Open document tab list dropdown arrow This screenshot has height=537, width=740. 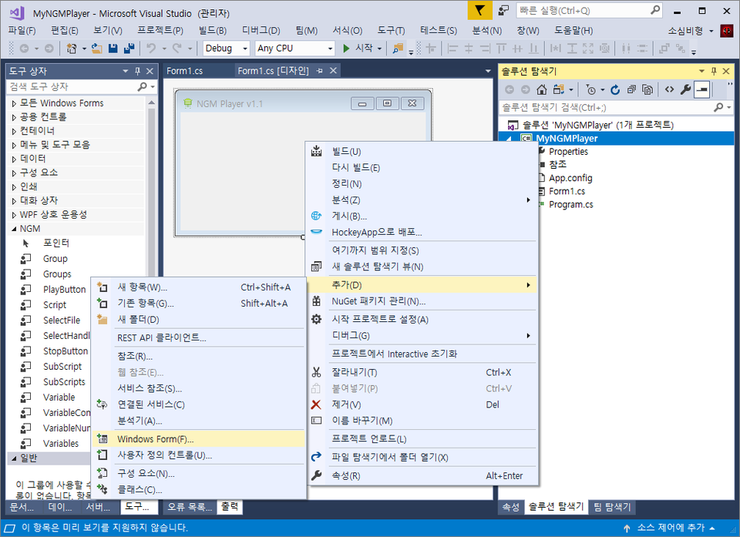tap(488, 71)
